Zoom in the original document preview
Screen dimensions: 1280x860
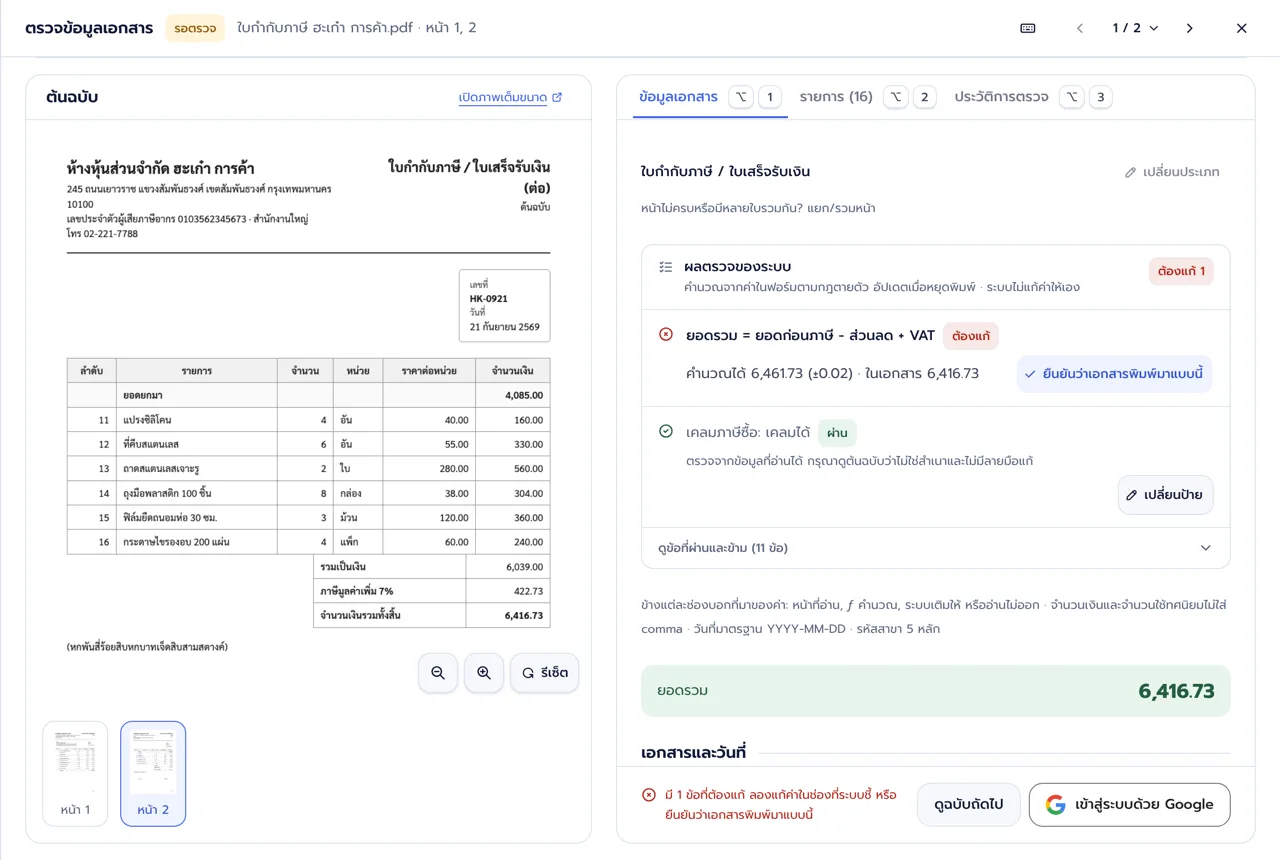[484, 673]
